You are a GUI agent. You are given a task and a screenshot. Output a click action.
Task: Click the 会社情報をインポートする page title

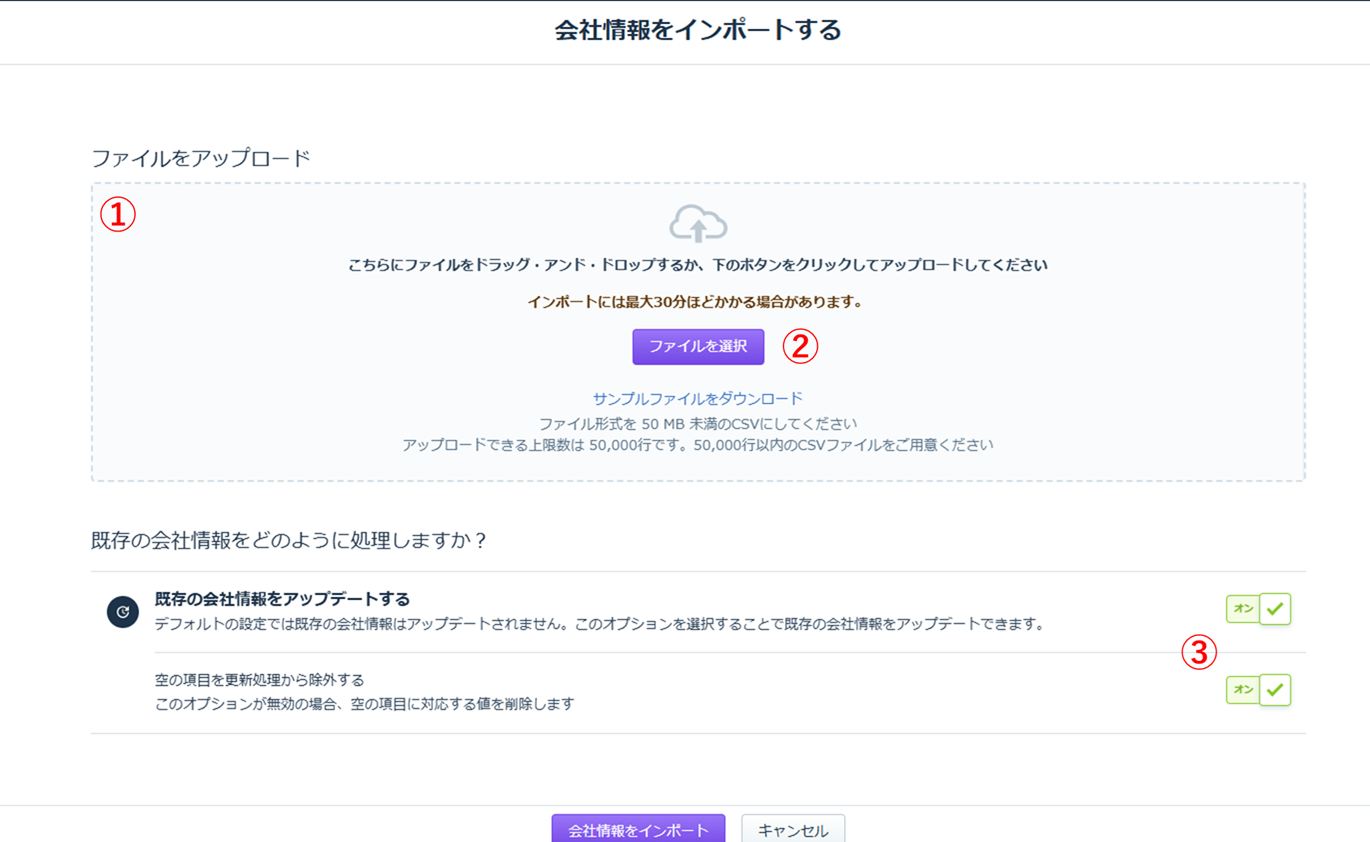point(698,30)
